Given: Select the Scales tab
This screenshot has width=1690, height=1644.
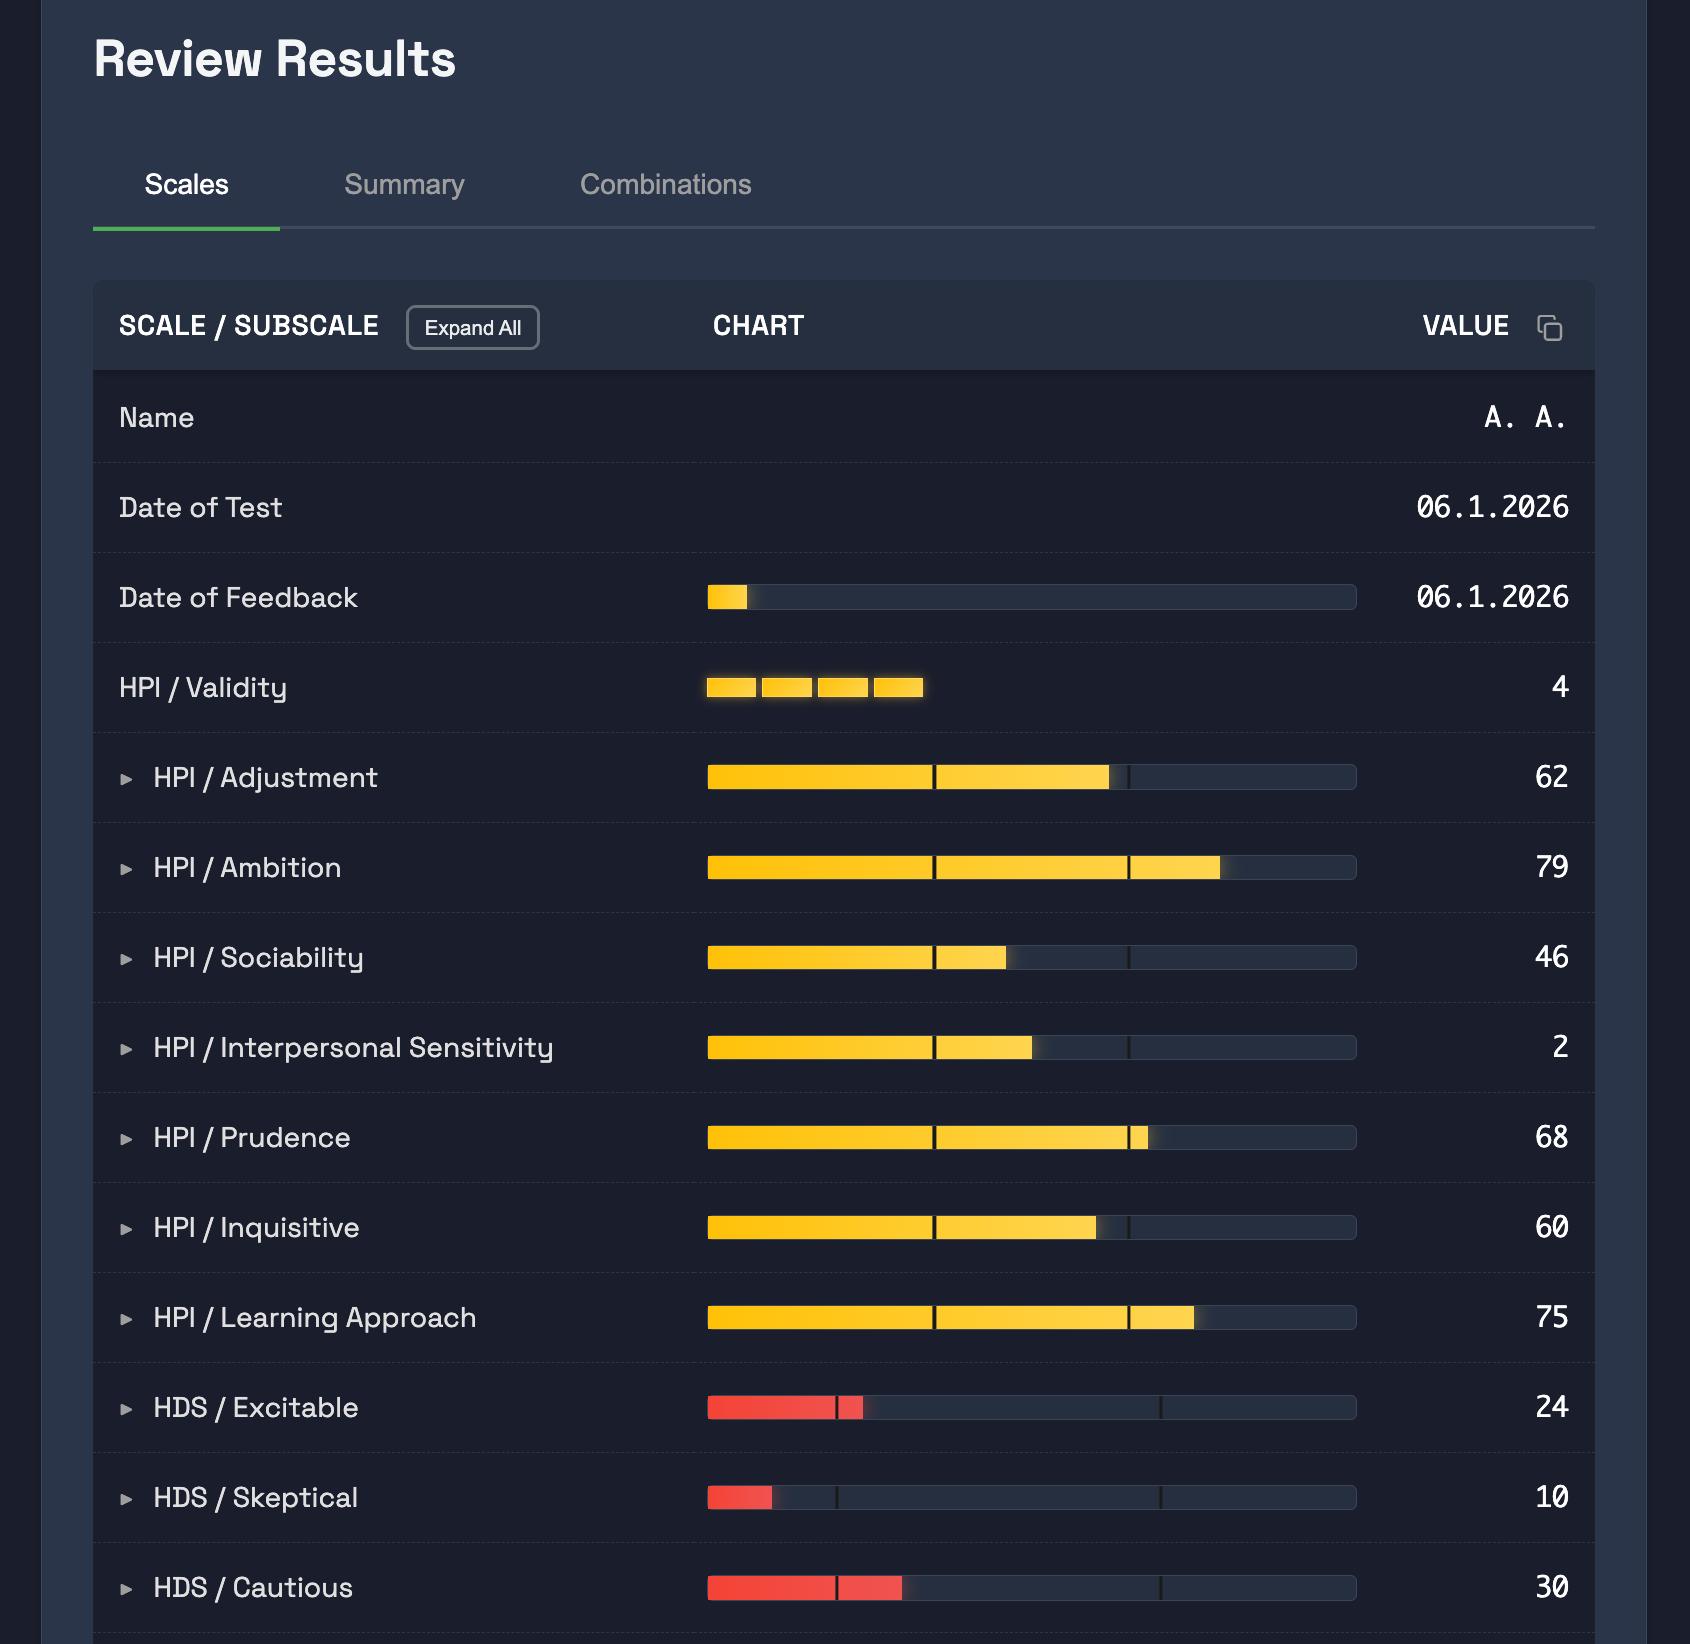Looking at the screenshot, I should click(x=186, y=185).
